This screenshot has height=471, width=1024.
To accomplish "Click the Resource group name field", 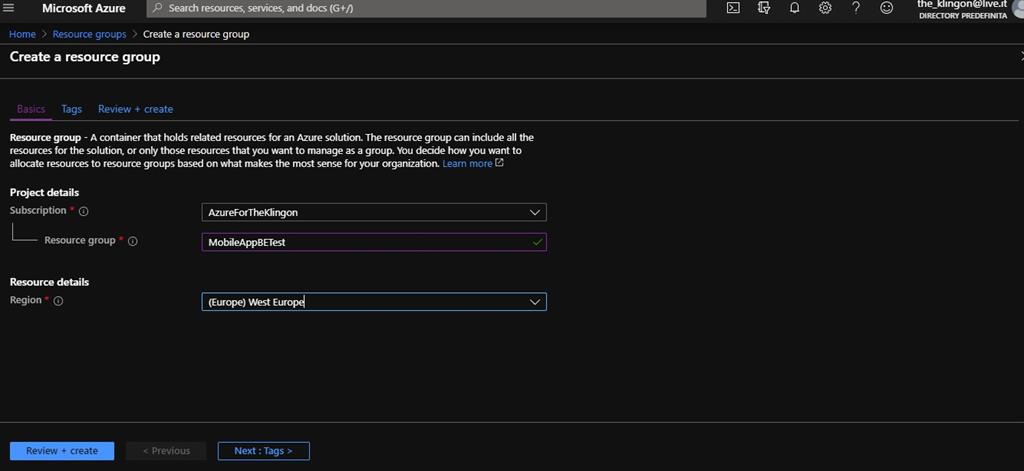I will pos(374,242).
